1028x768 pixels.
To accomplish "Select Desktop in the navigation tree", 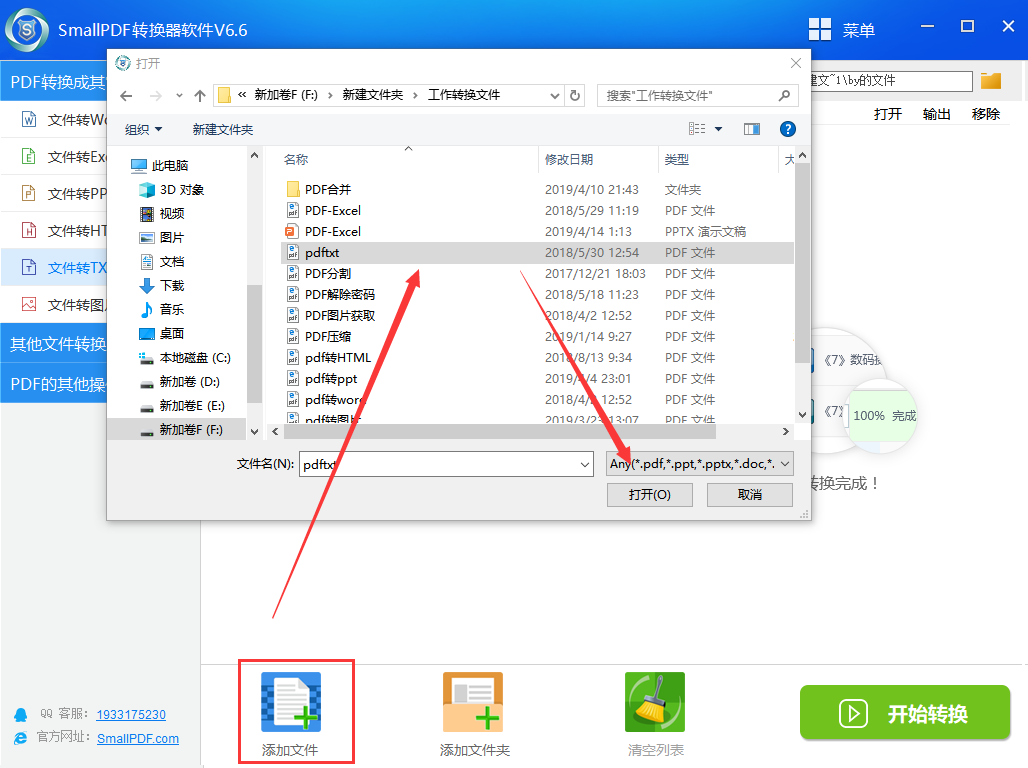I will [x=163, y=333].
